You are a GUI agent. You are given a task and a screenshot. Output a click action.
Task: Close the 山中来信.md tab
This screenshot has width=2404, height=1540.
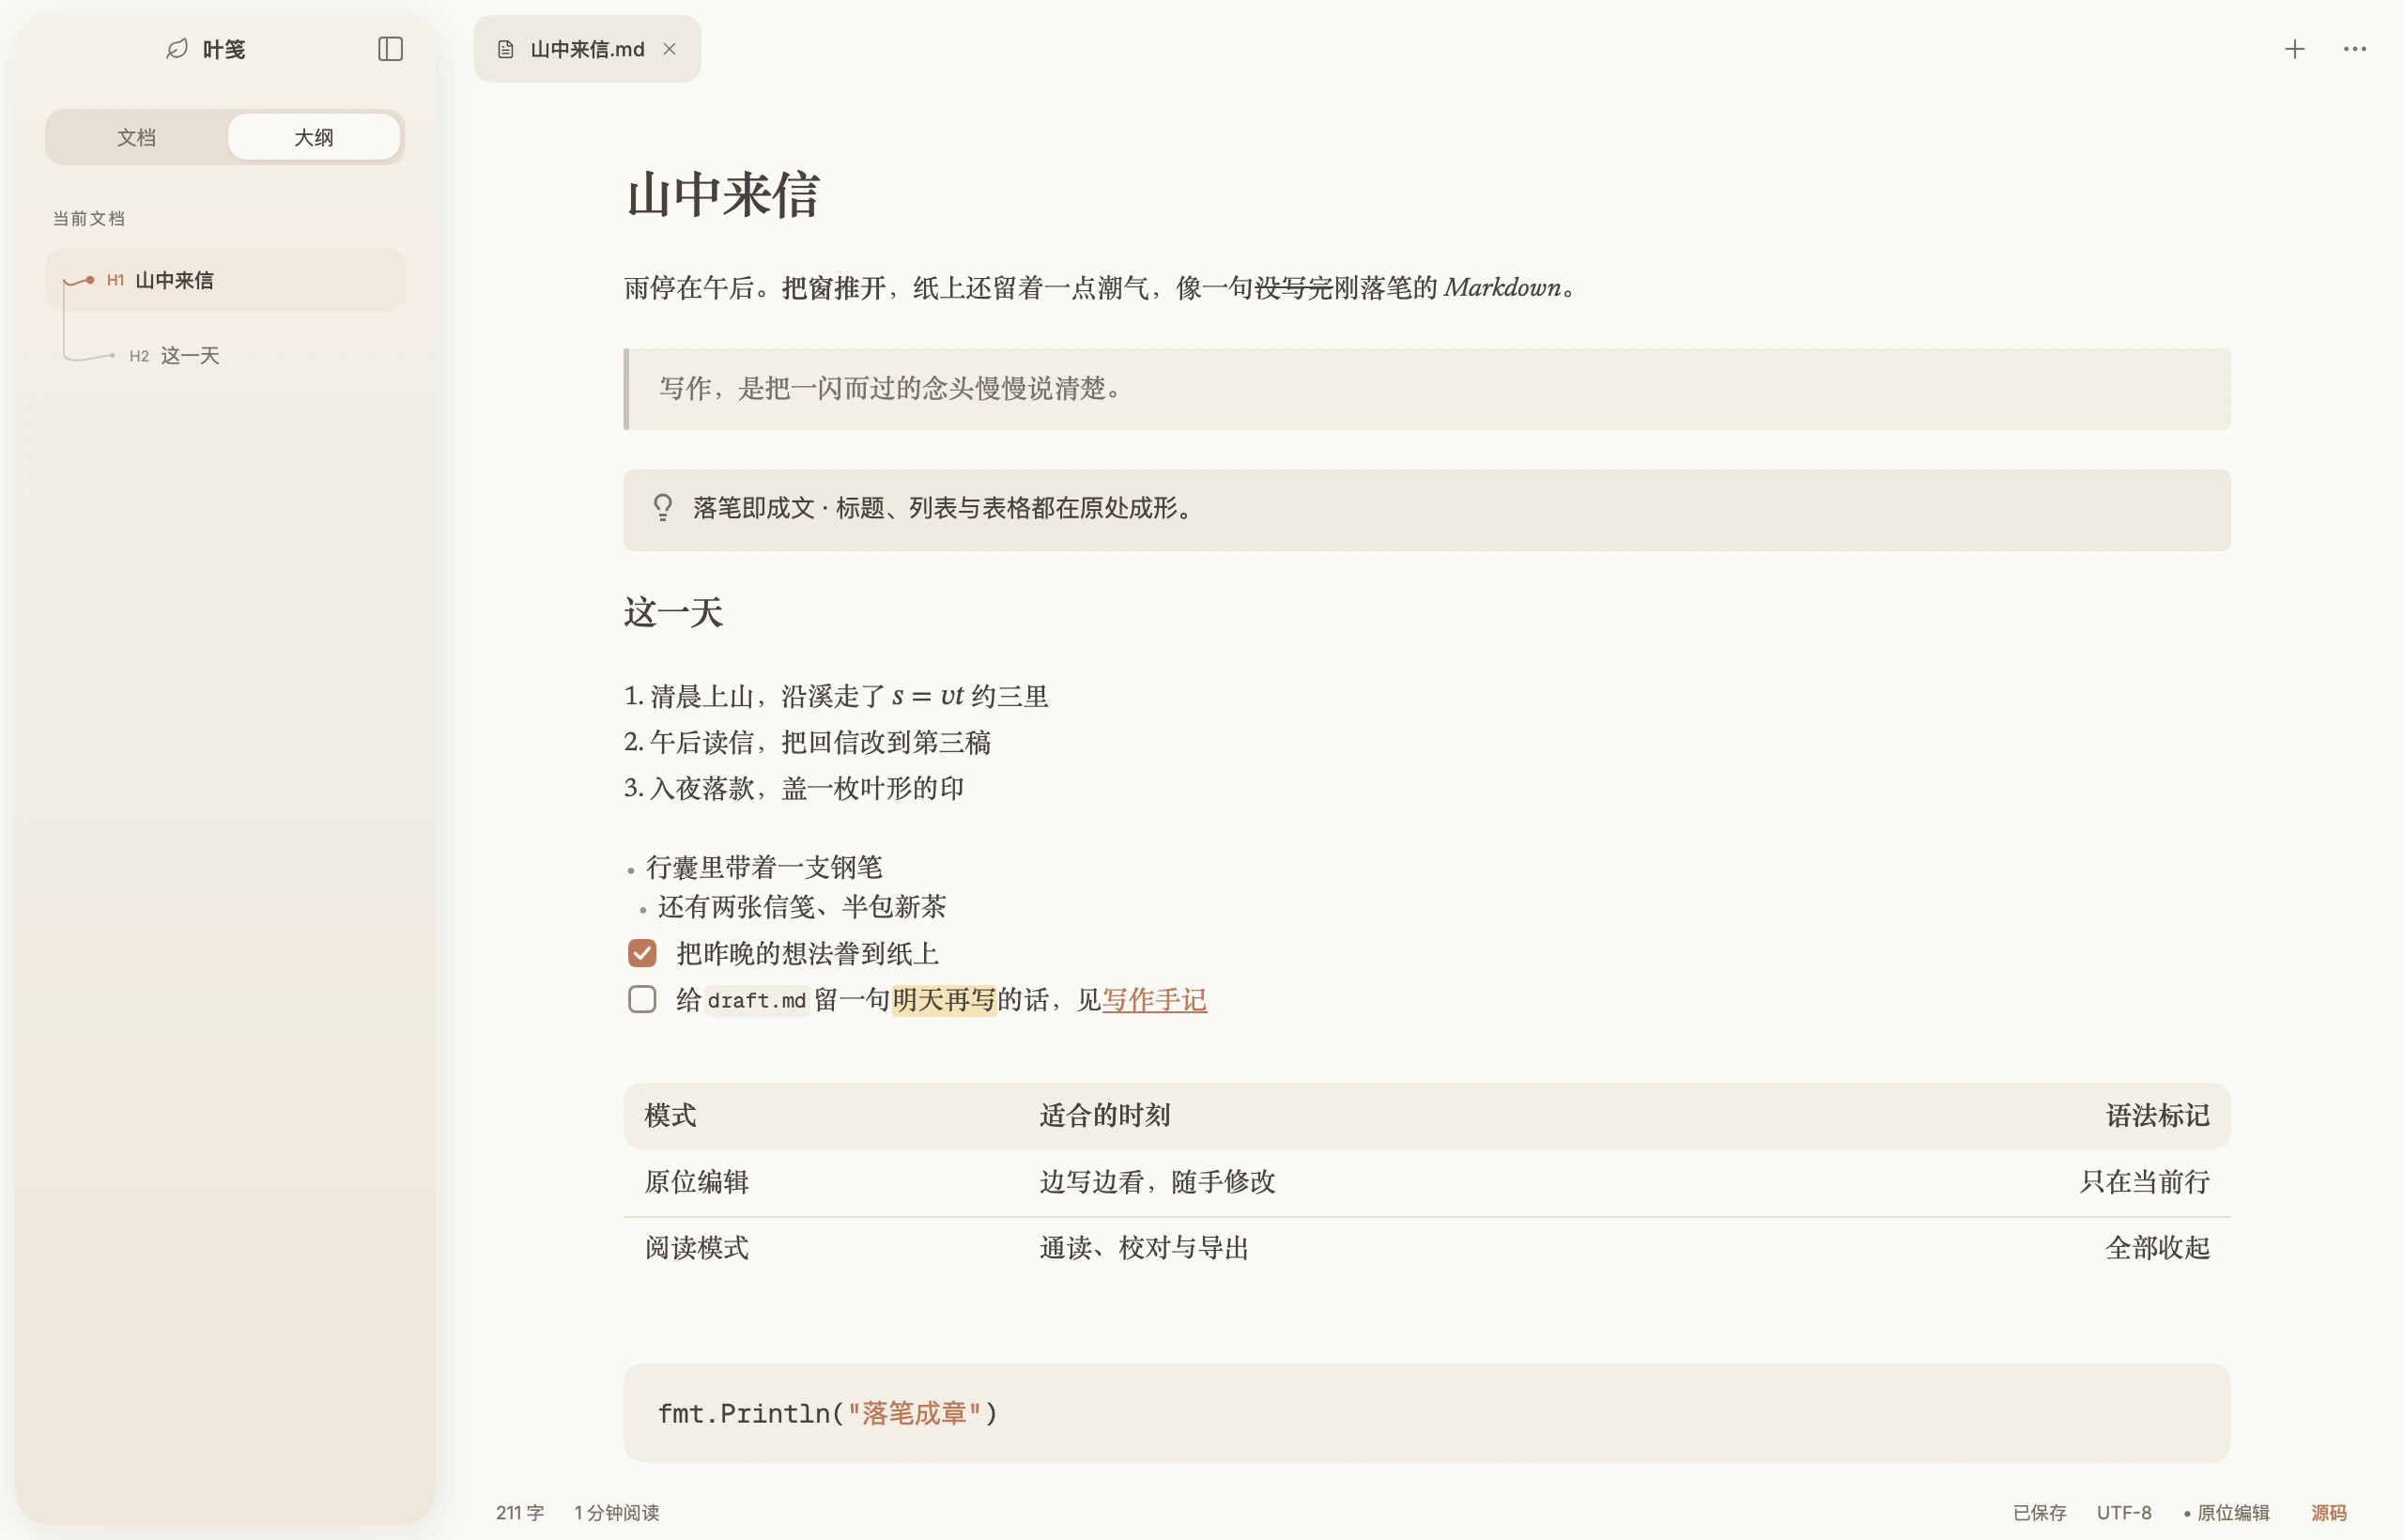670,49
